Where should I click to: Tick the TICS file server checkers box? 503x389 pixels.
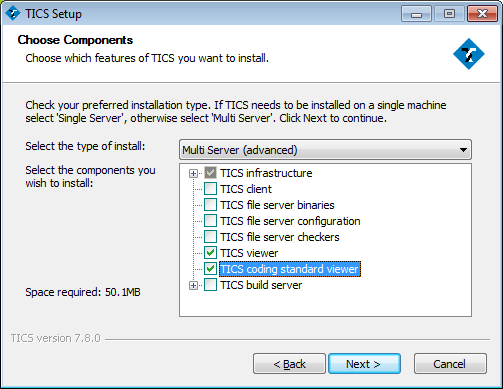[210, 237]
